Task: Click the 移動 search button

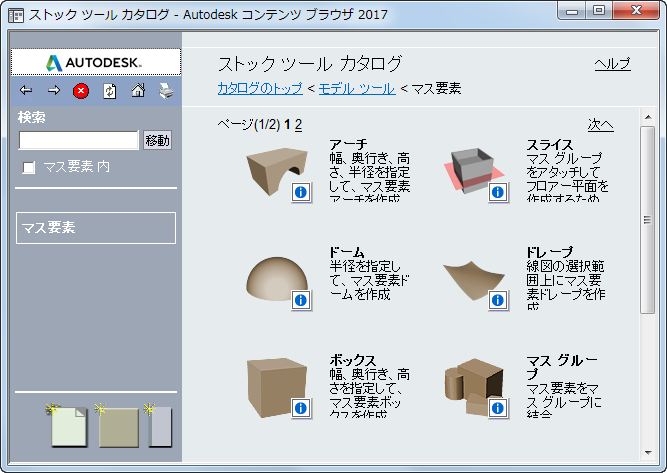Action: [157, 140]
